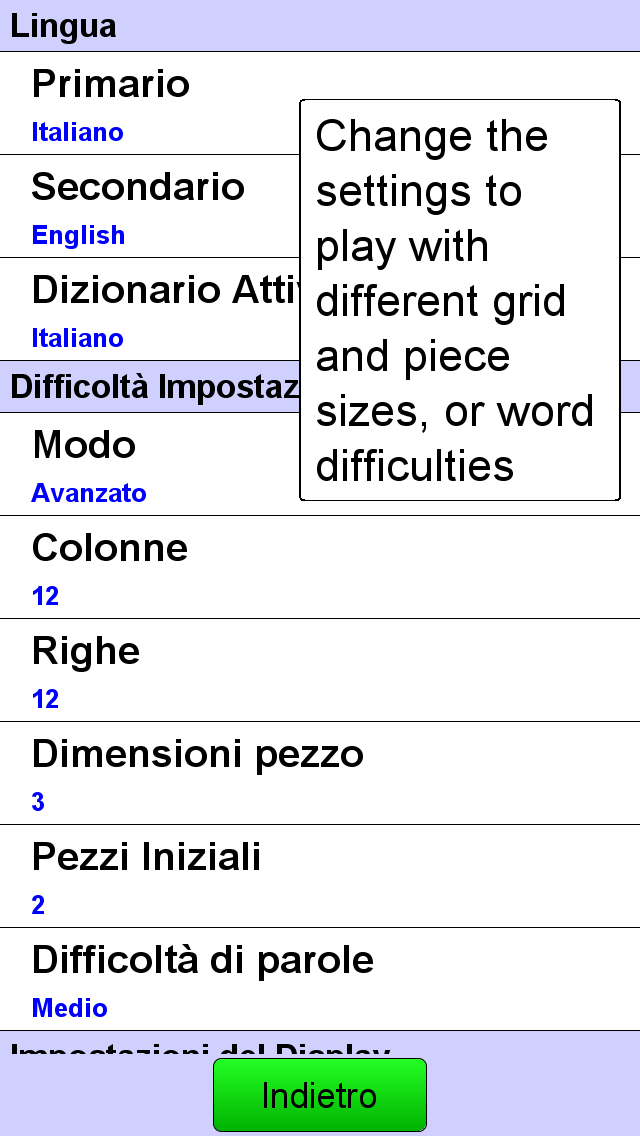Open the Pezzi Iniziali setting
640x1136 pixels.
click(320, 876)
